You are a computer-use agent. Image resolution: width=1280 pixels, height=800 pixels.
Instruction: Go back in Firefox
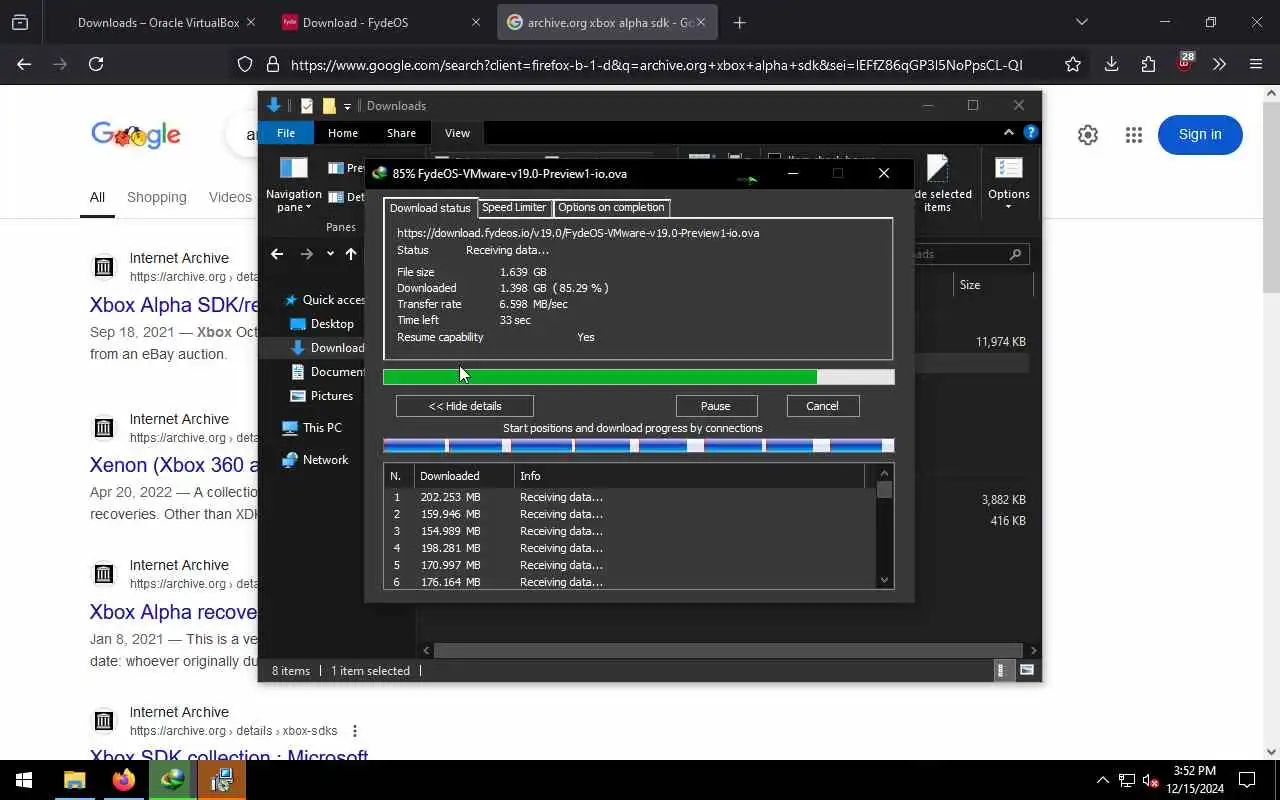pyautogui.click(x=24, y=64)
